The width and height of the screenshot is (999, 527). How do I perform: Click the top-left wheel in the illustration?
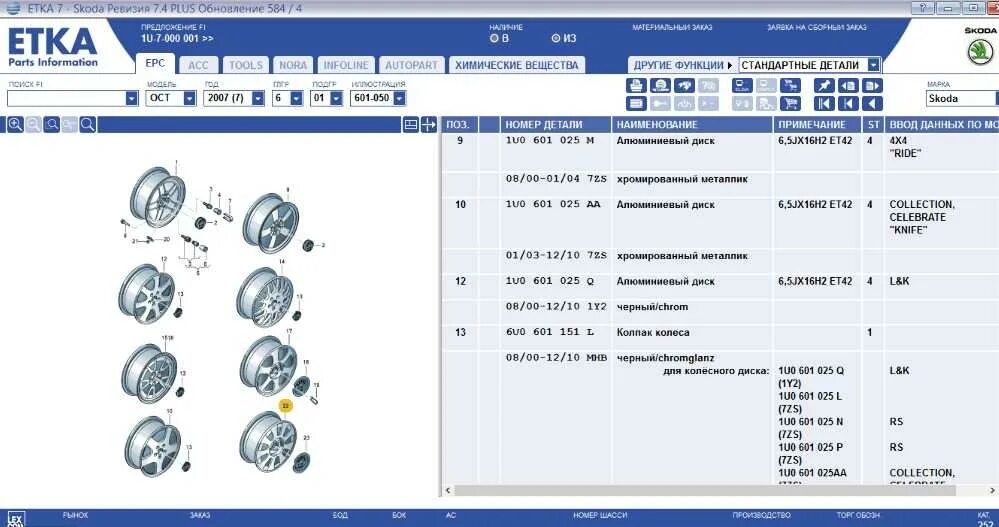[157, 197]
